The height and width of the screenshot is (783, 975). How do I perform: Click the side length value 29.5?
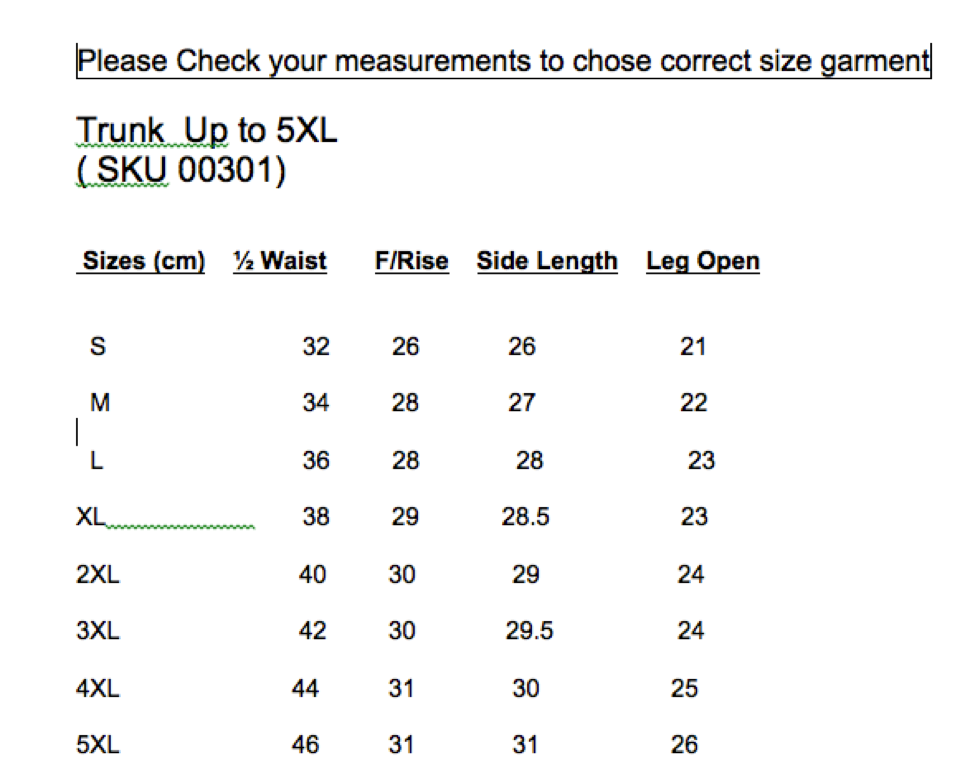coord(530,631)
